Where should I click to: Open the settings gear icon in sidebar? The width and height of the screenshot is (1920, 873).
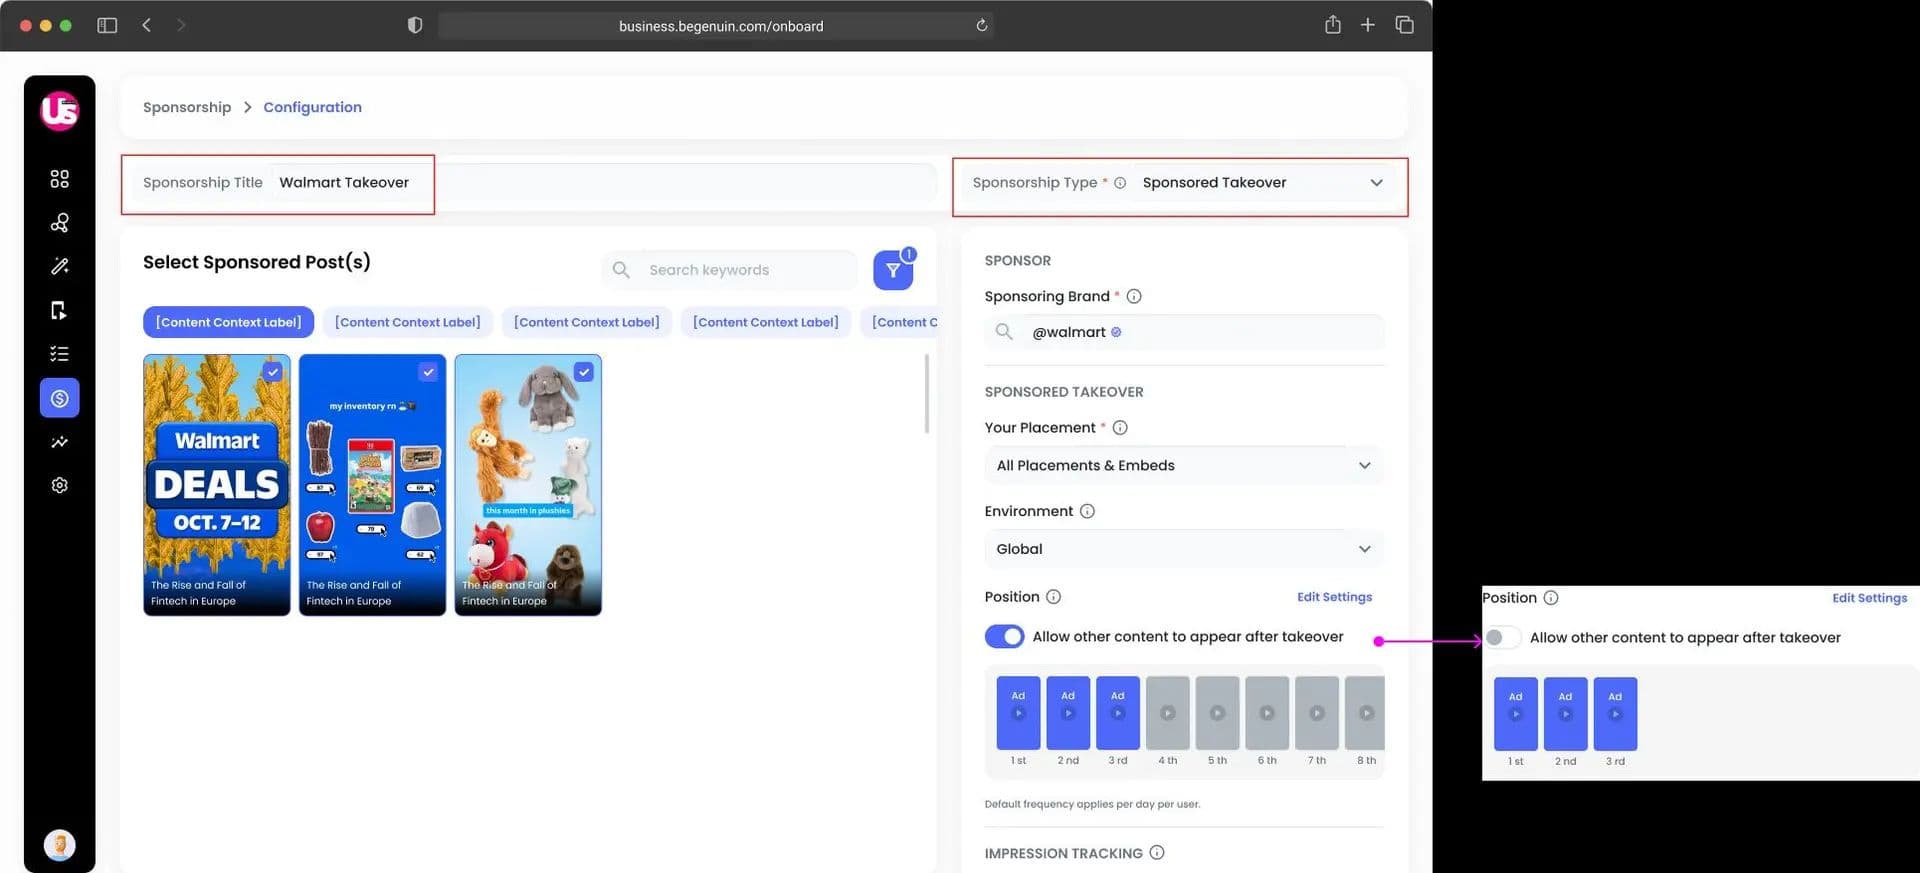pos(60,485)
